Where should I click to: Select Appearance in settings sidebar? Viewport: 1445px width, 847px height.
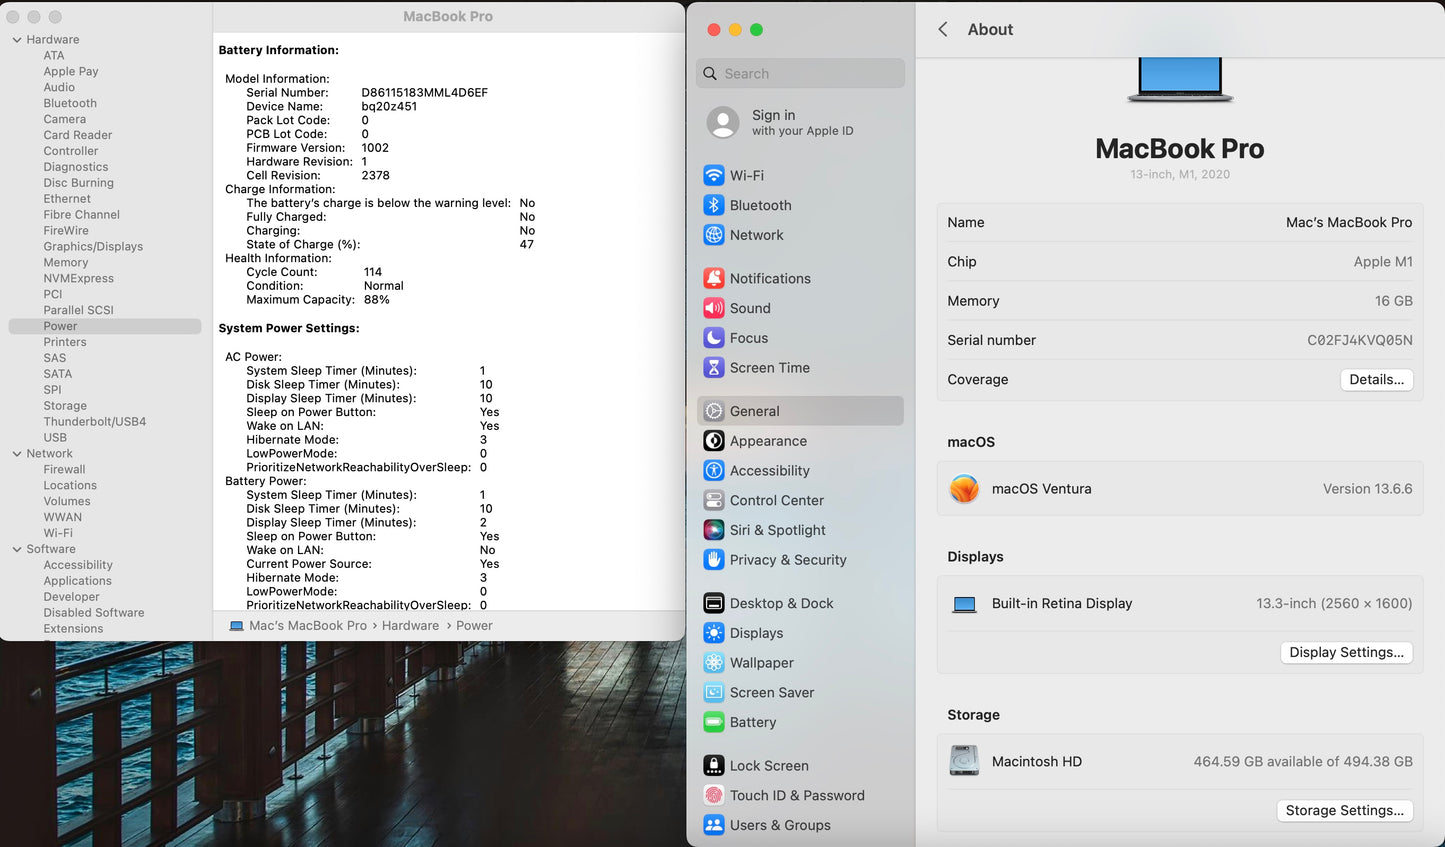pos(767,441)
